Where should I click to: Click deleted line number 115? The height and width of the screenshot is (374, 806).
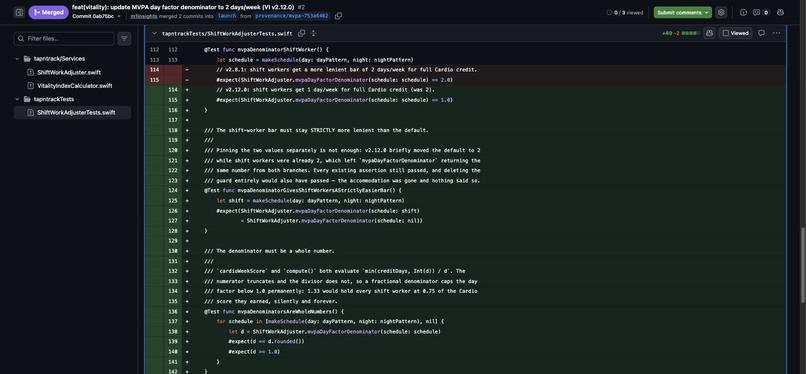click(x=154, y=80)
